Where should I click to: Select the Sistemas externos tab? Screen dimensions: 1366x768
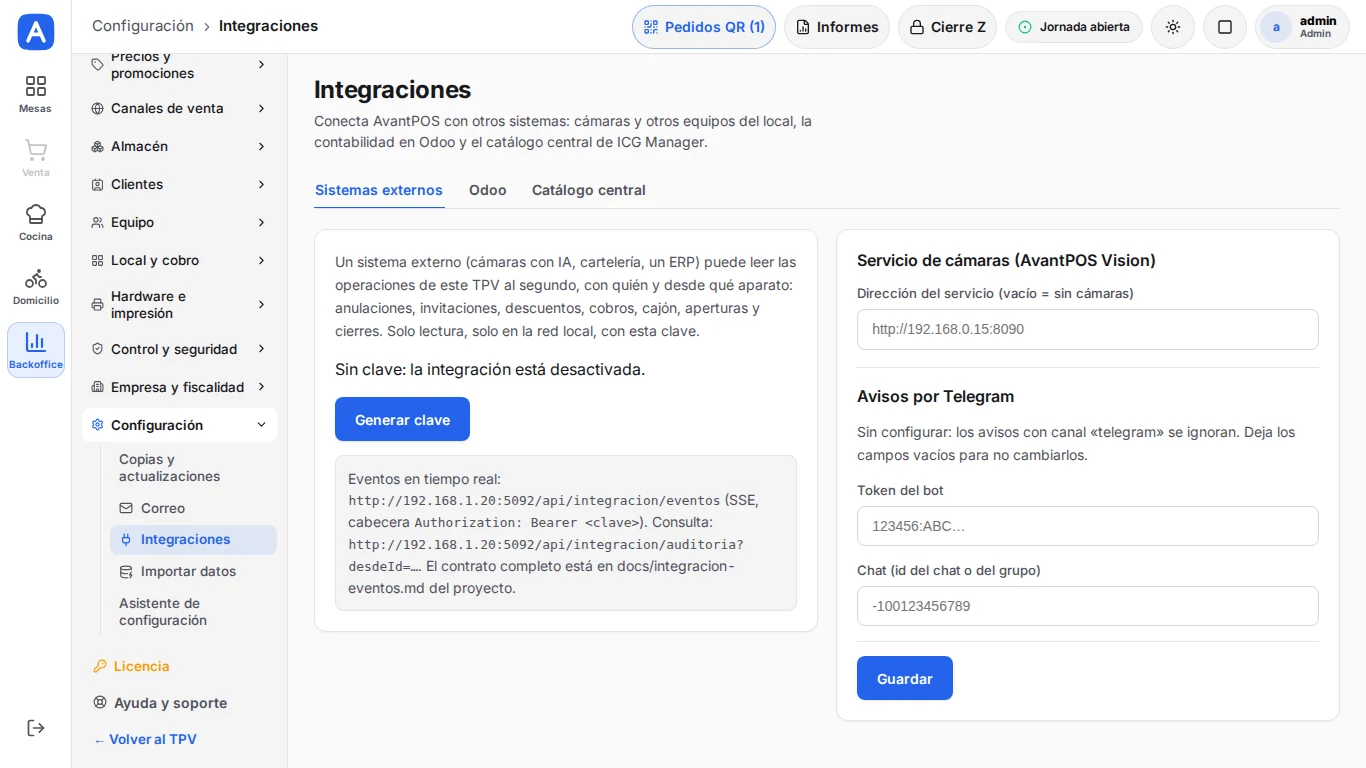point(379,190)
